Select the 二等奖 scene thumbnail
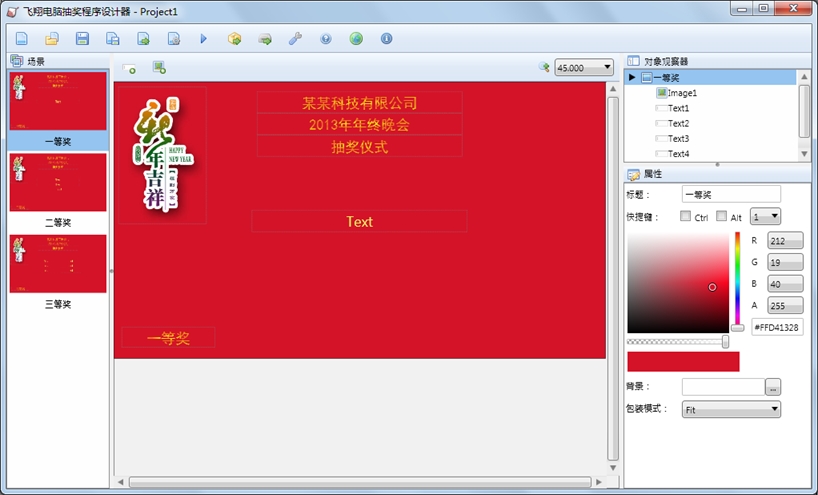 (58, 182)
